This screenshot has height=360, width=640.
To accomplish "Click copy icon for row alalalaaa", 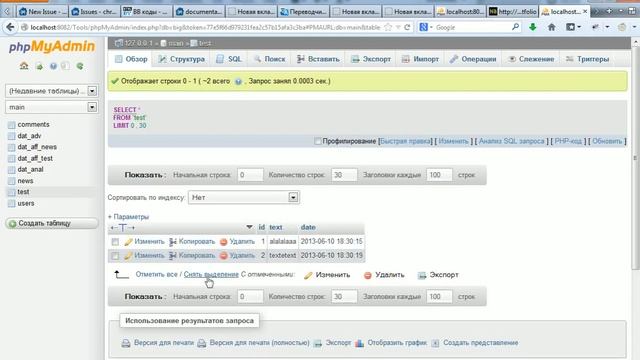I will click(173, 242).
